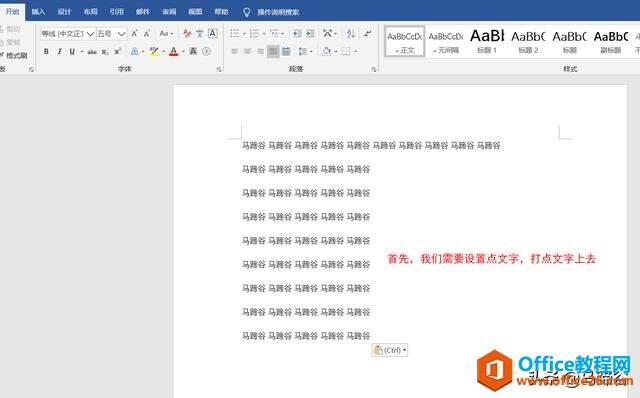This screenshot has height=398, width=640.
Task: Toggle Bold formatting button
Action: click(x=46, y=51)
